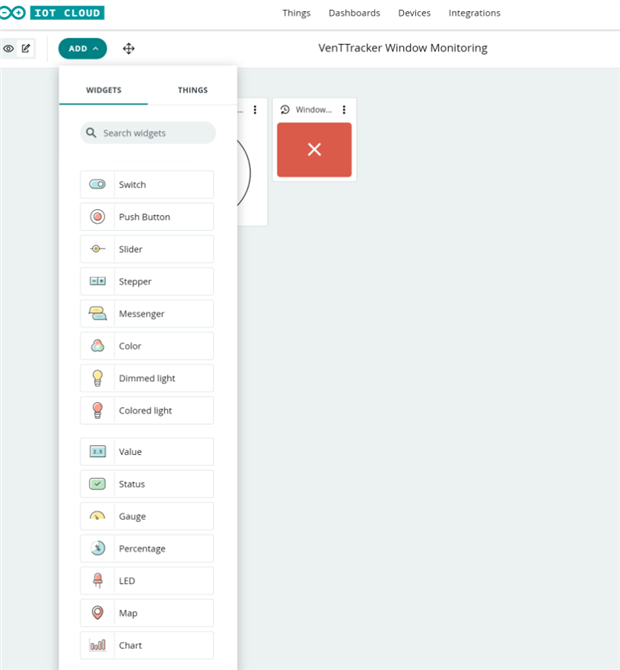Open the Things navigation item

pyautogui.click(x=296, y=13)
